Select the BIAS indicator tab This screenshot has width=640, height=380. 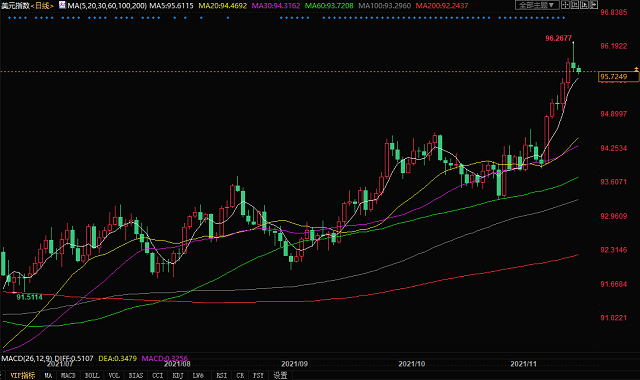136,376
